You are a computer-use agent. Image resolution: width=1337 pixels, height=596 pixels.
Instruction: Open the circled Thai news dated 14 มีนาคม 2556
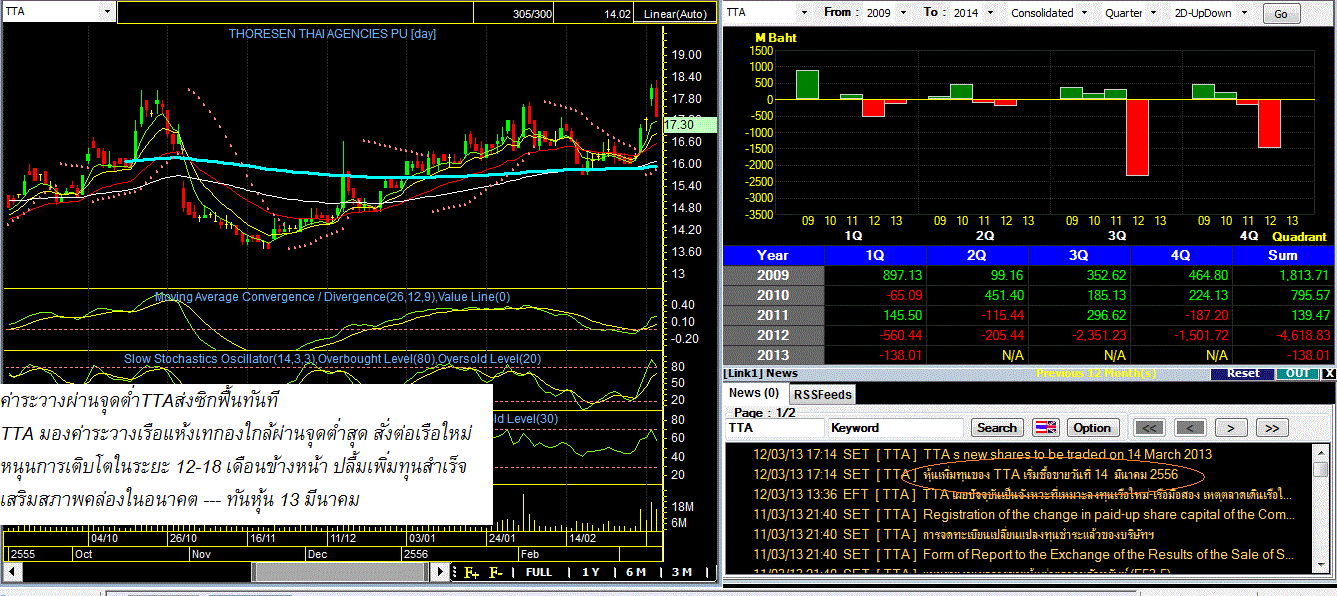(x=1050, y=474)
